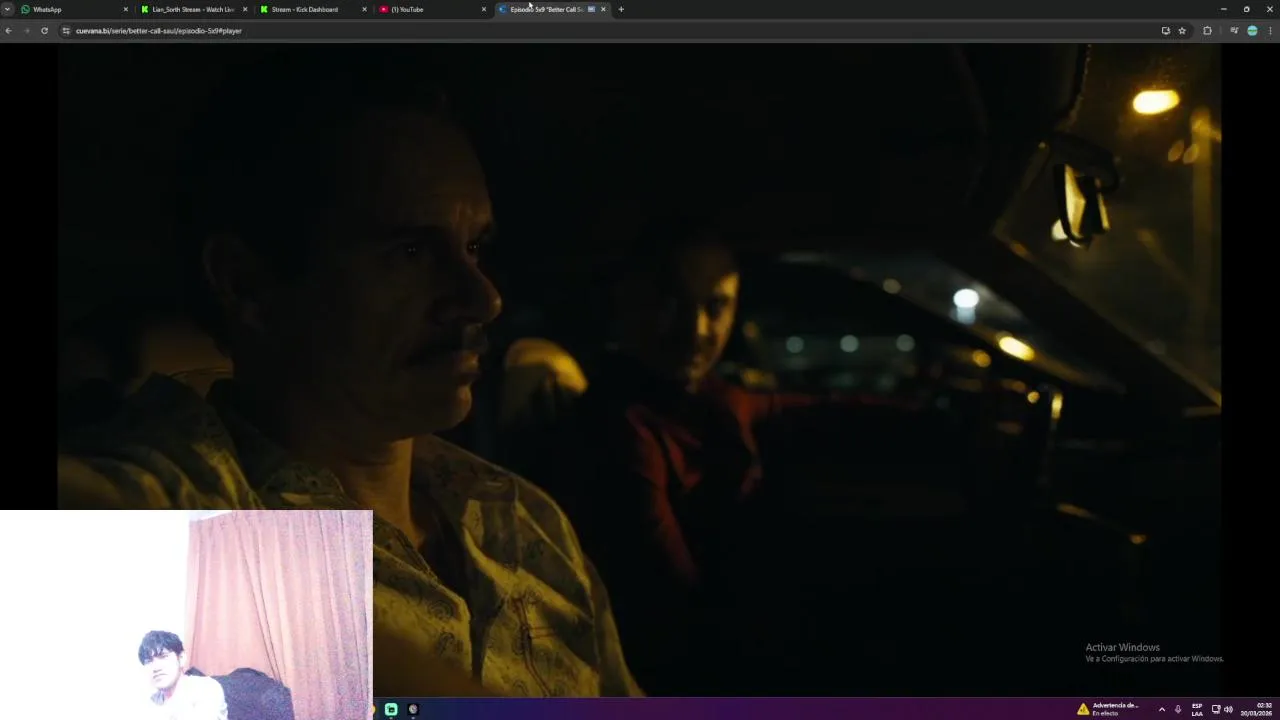
Task: Open the clock showing 02:32
Action: (1257, 709)
